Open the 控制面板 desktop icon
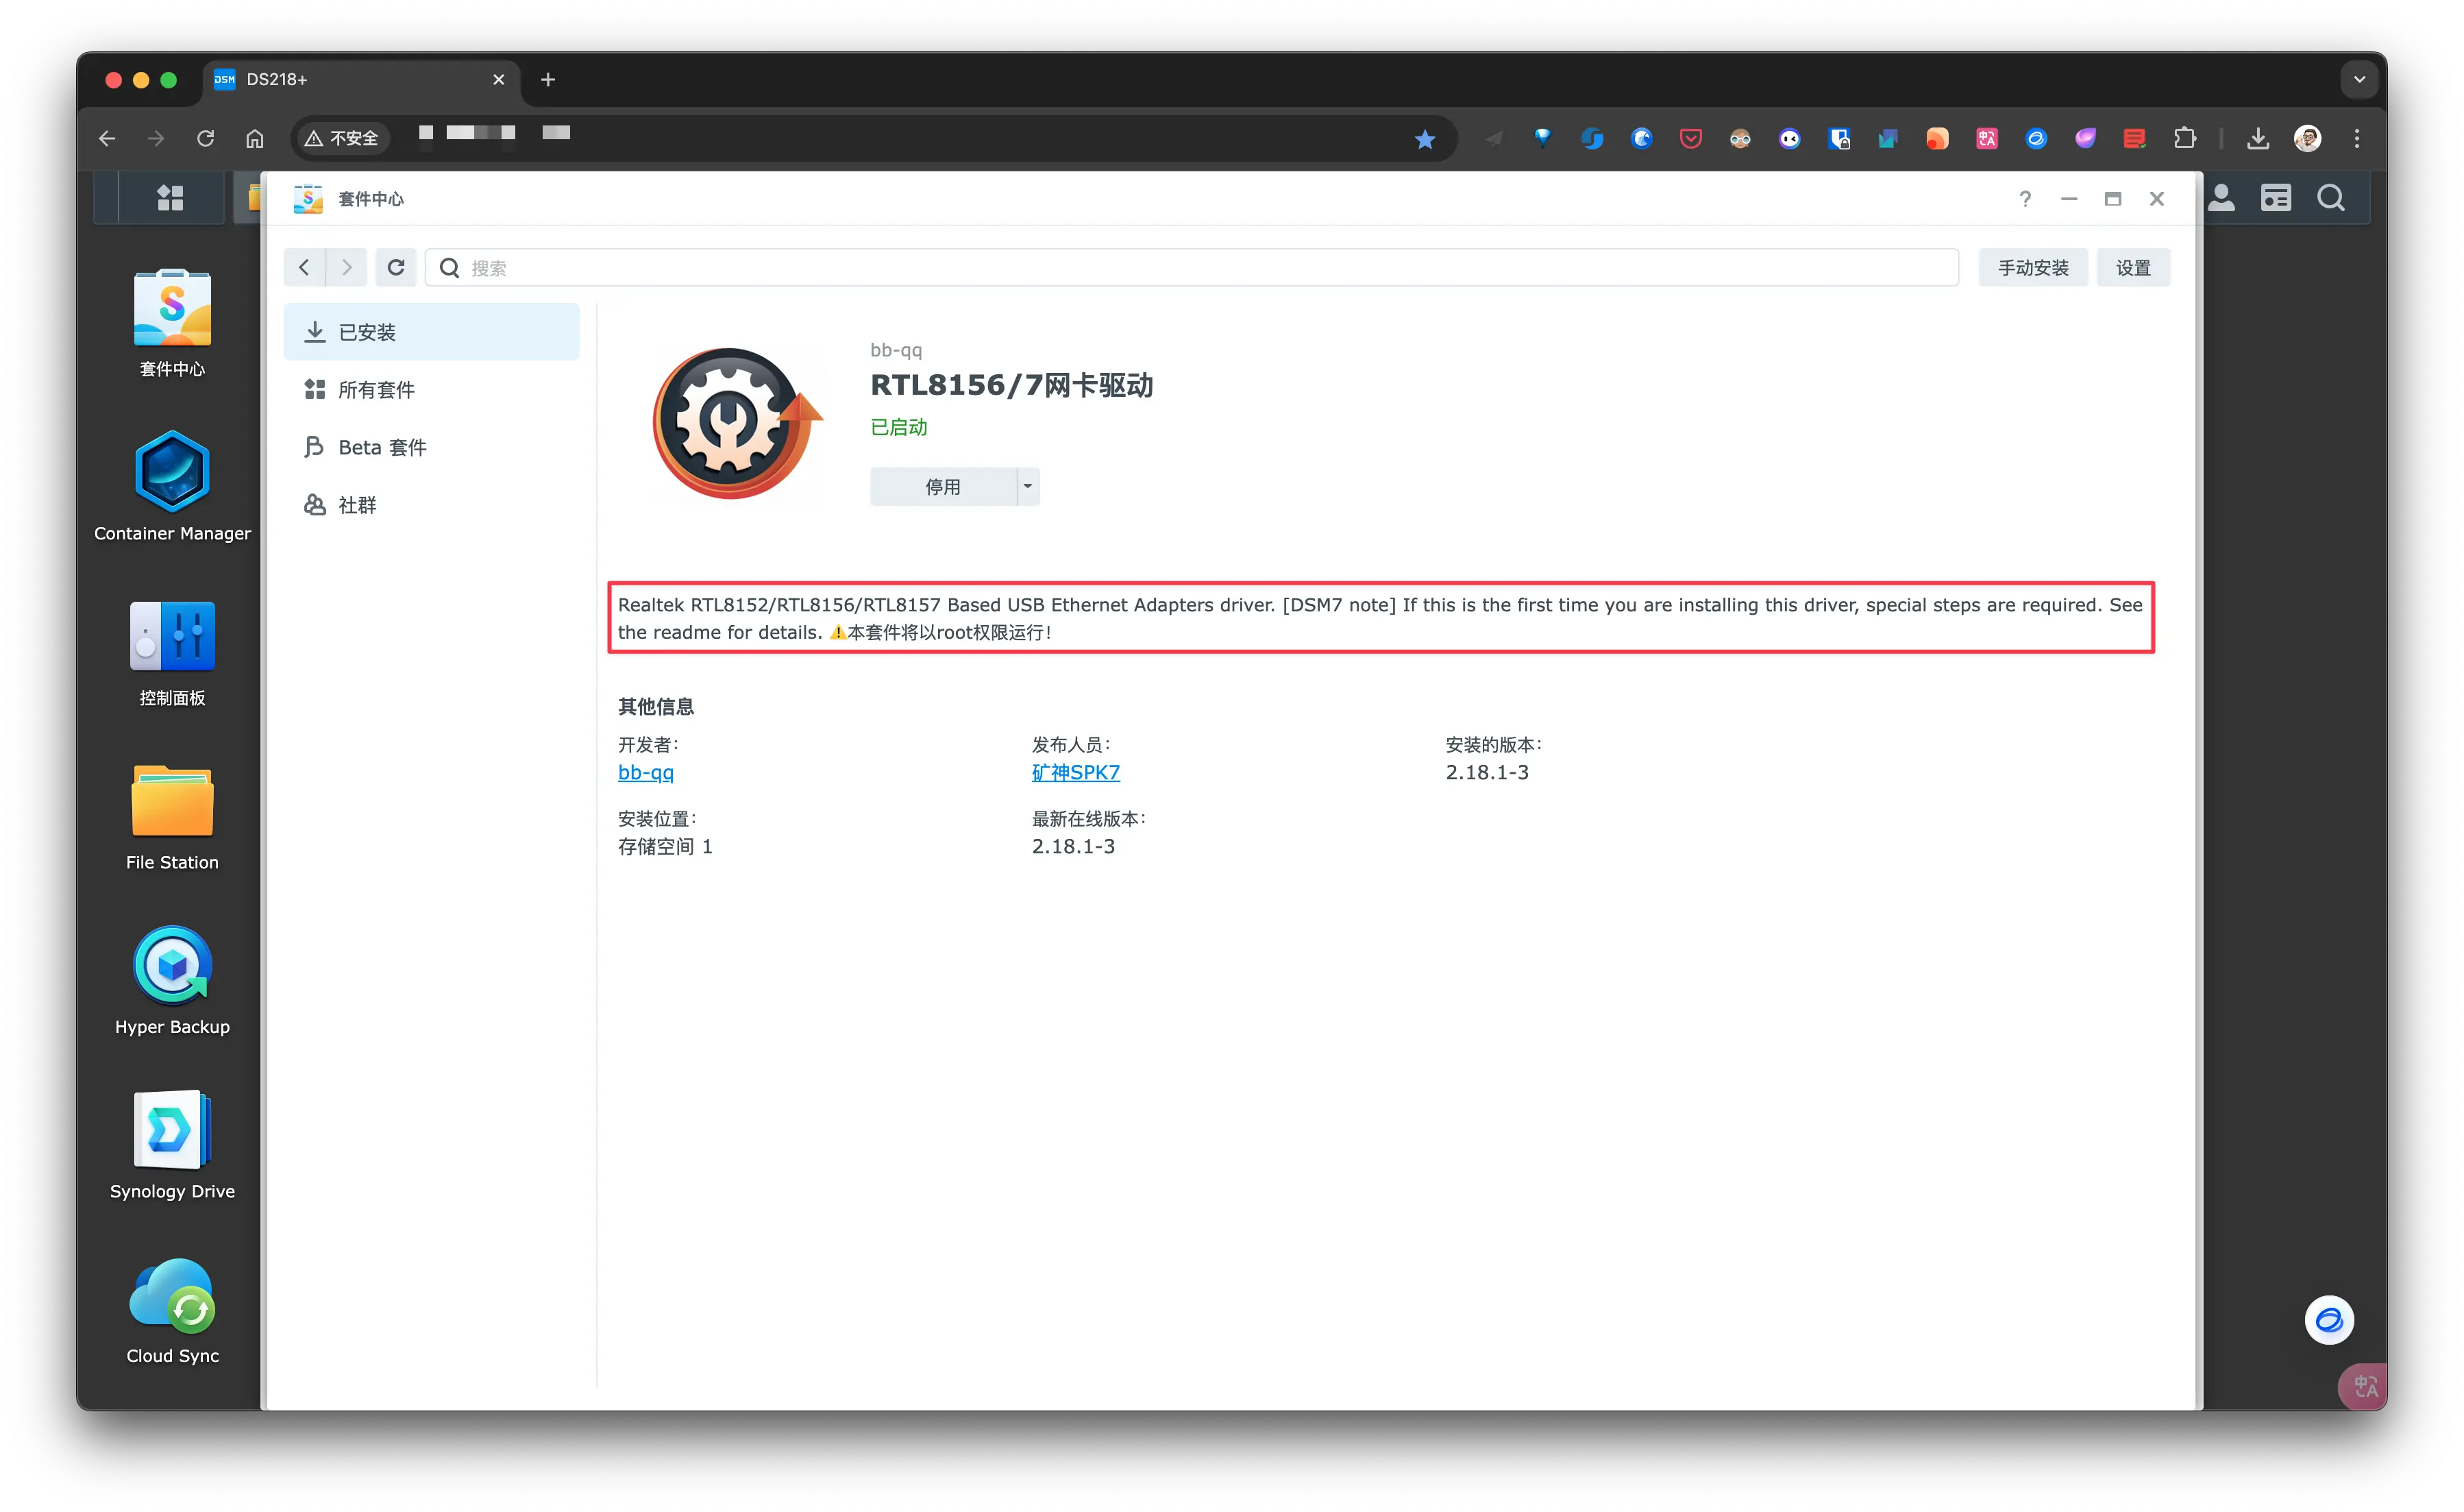 point(172,636)
